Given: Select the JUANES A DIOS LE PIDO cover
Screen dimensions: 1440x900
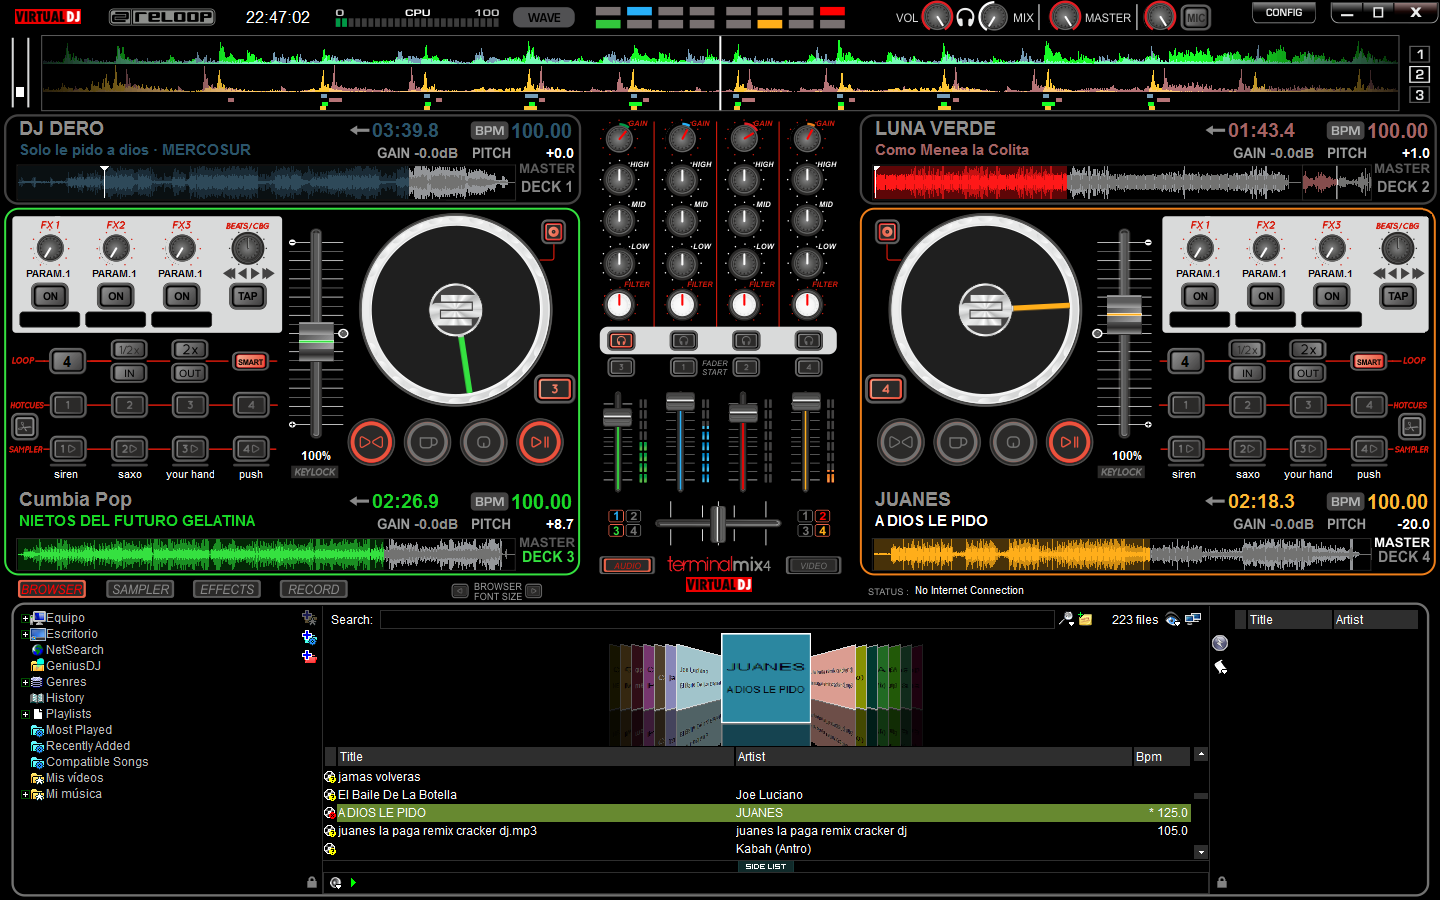Looking at the screenshot, I should [x=766, y=678].
